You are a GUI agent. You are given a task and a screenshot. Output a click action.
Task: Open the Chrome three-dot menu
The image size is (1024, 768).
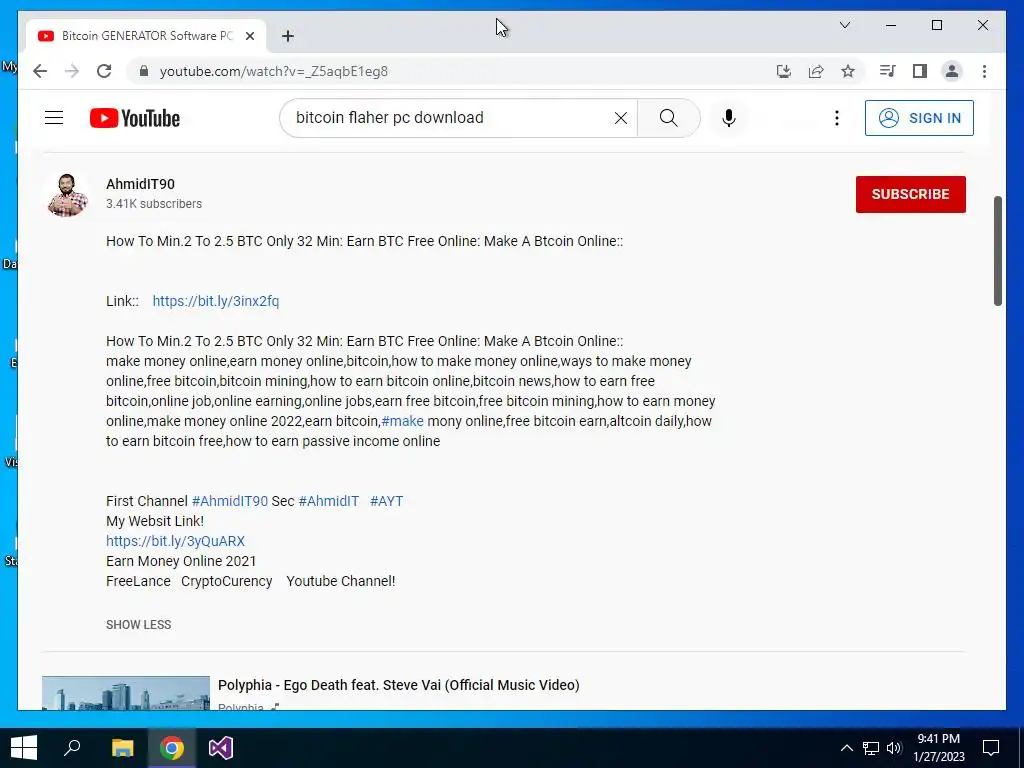[984, 71]
